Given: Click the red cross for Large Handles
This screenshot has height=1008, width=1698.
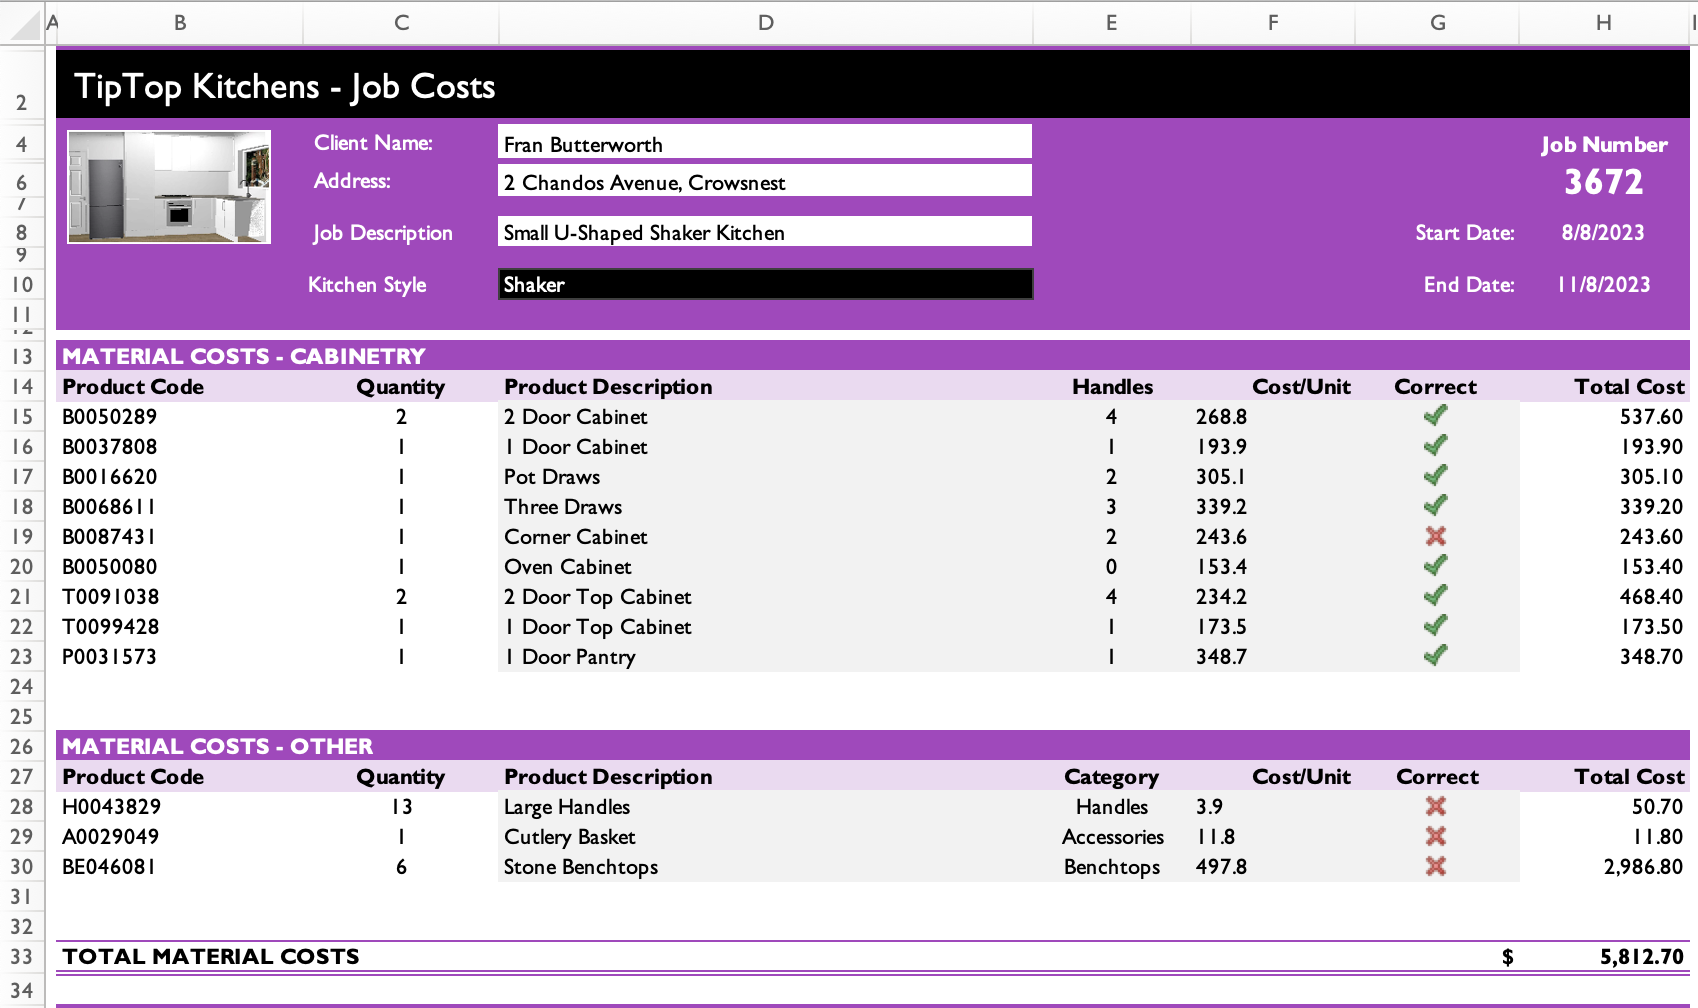Looking at the screenshot, I should [x=1436, y=806].
